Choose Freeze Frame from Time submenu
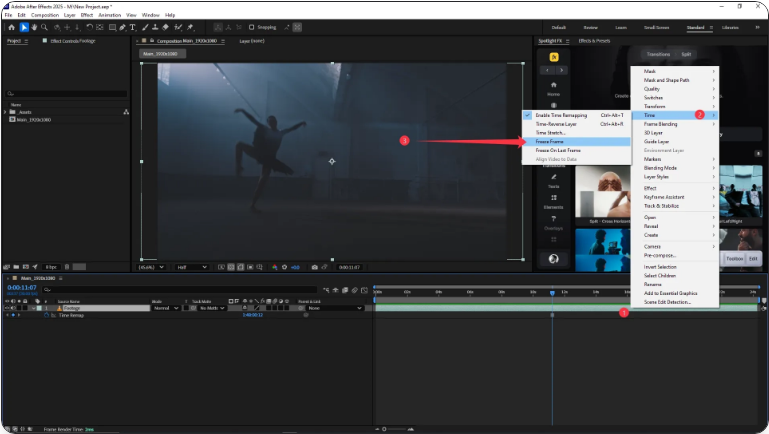The image size is (769, 434). click(551, 141)
